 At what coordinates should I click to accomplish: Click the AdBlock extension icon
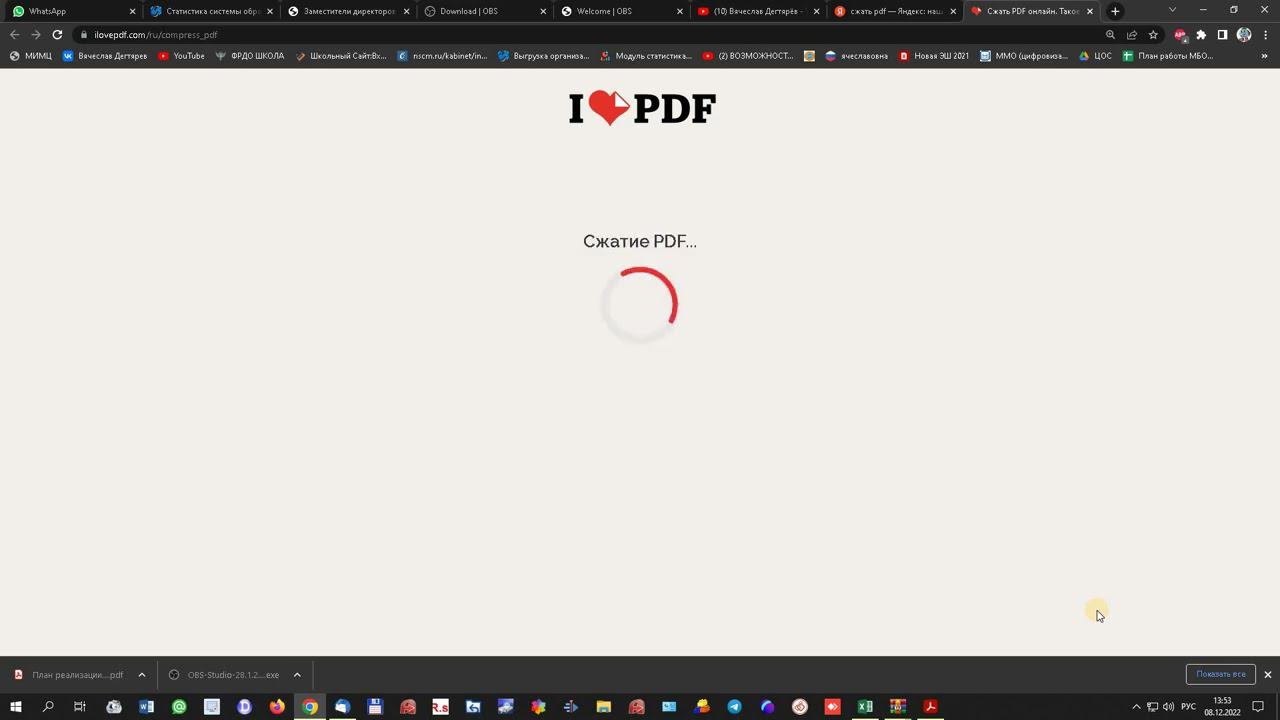click(x=1180, y=35)
